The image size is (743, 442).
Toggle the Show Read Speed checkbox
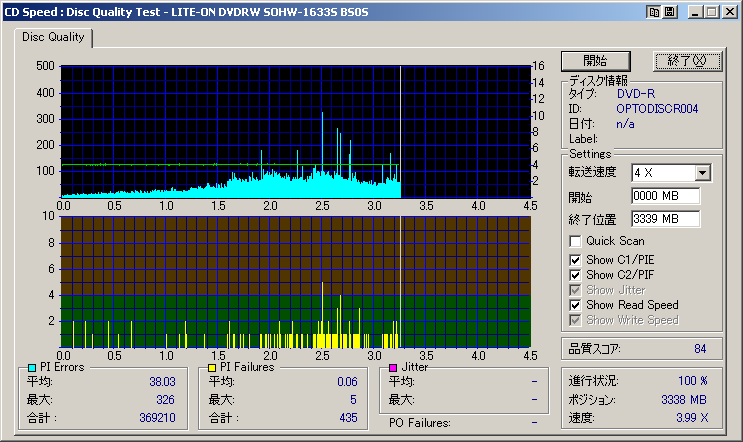pyautogui.click(x=575, y=305)
